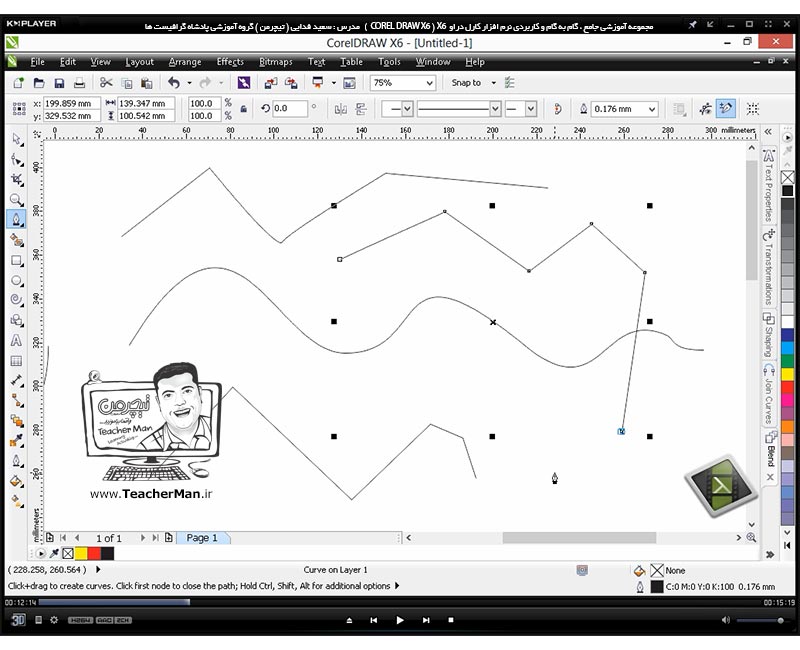Select the Spiral/polygon tool
Viewport: 800px width, 650px height.
pyautogui.click(x=16, y=301)
